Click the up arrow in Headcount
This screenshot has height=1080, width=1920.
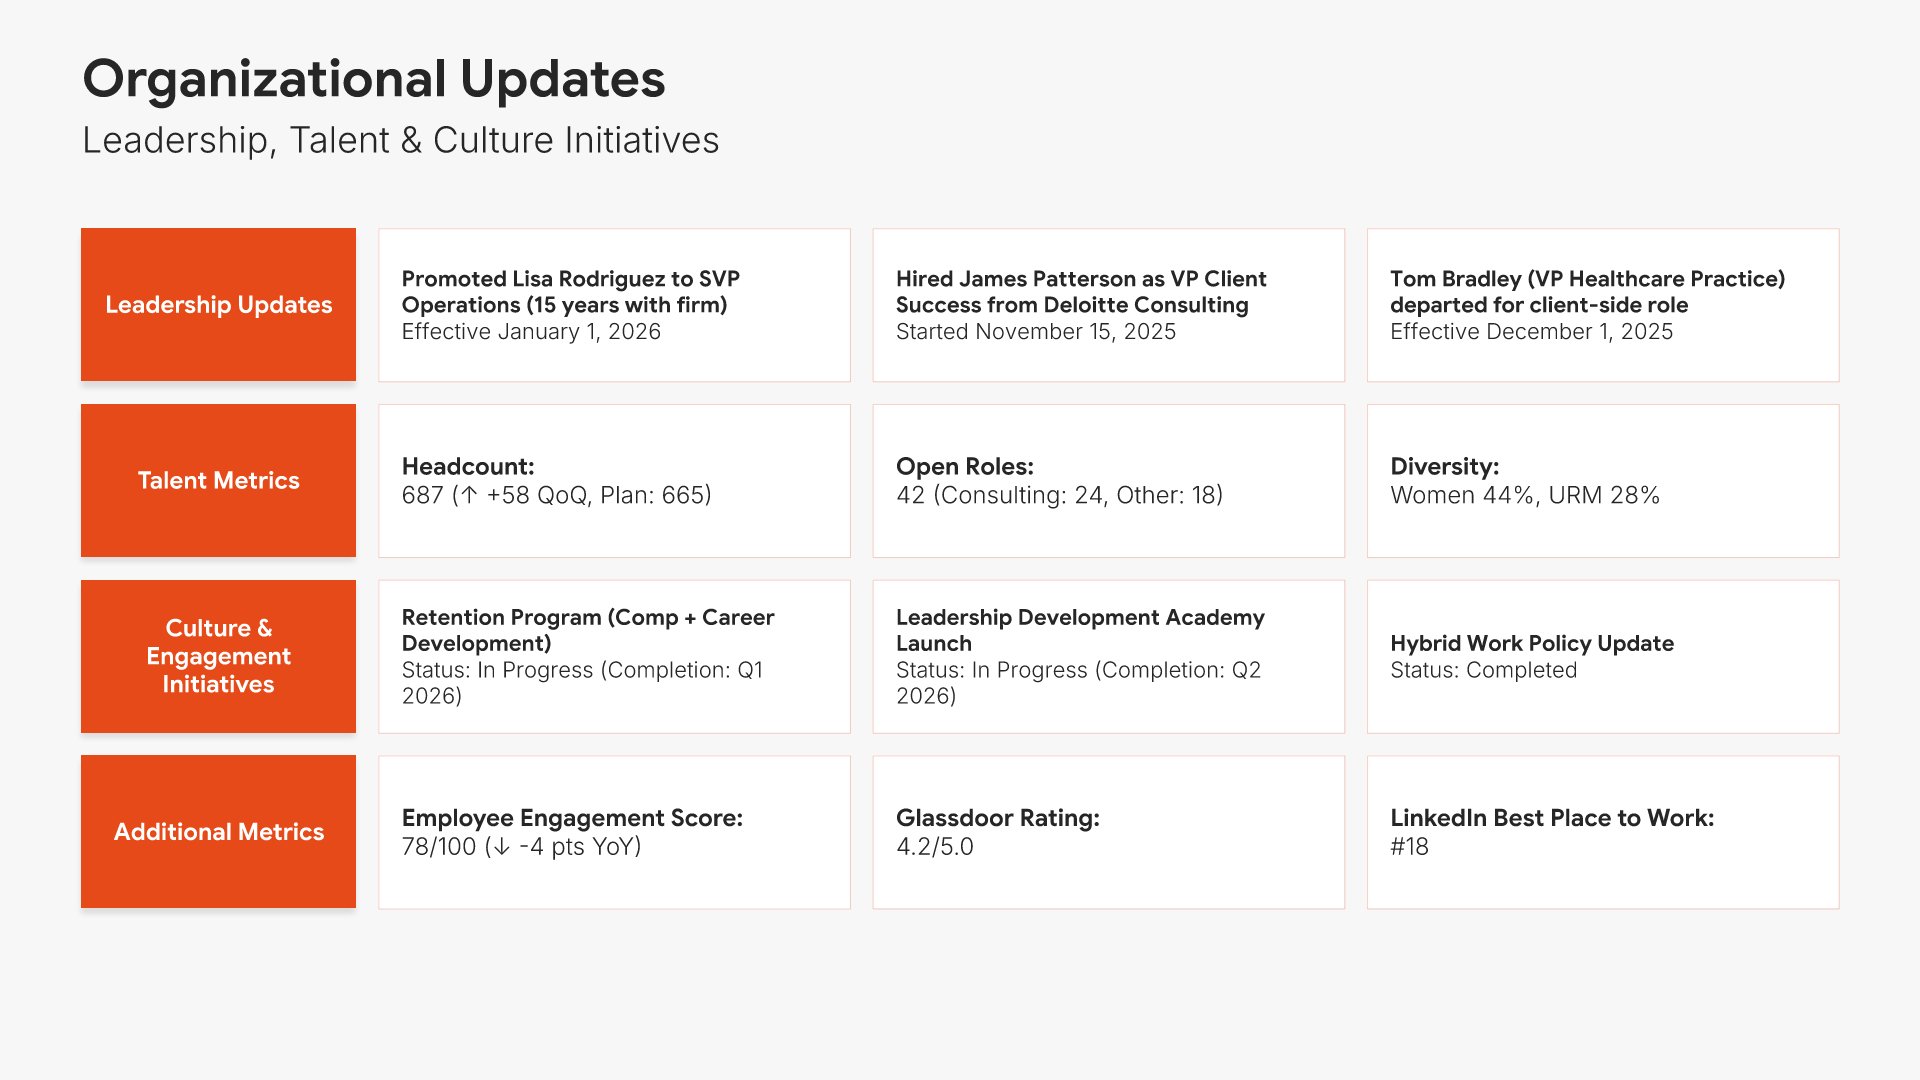point(469,495)
